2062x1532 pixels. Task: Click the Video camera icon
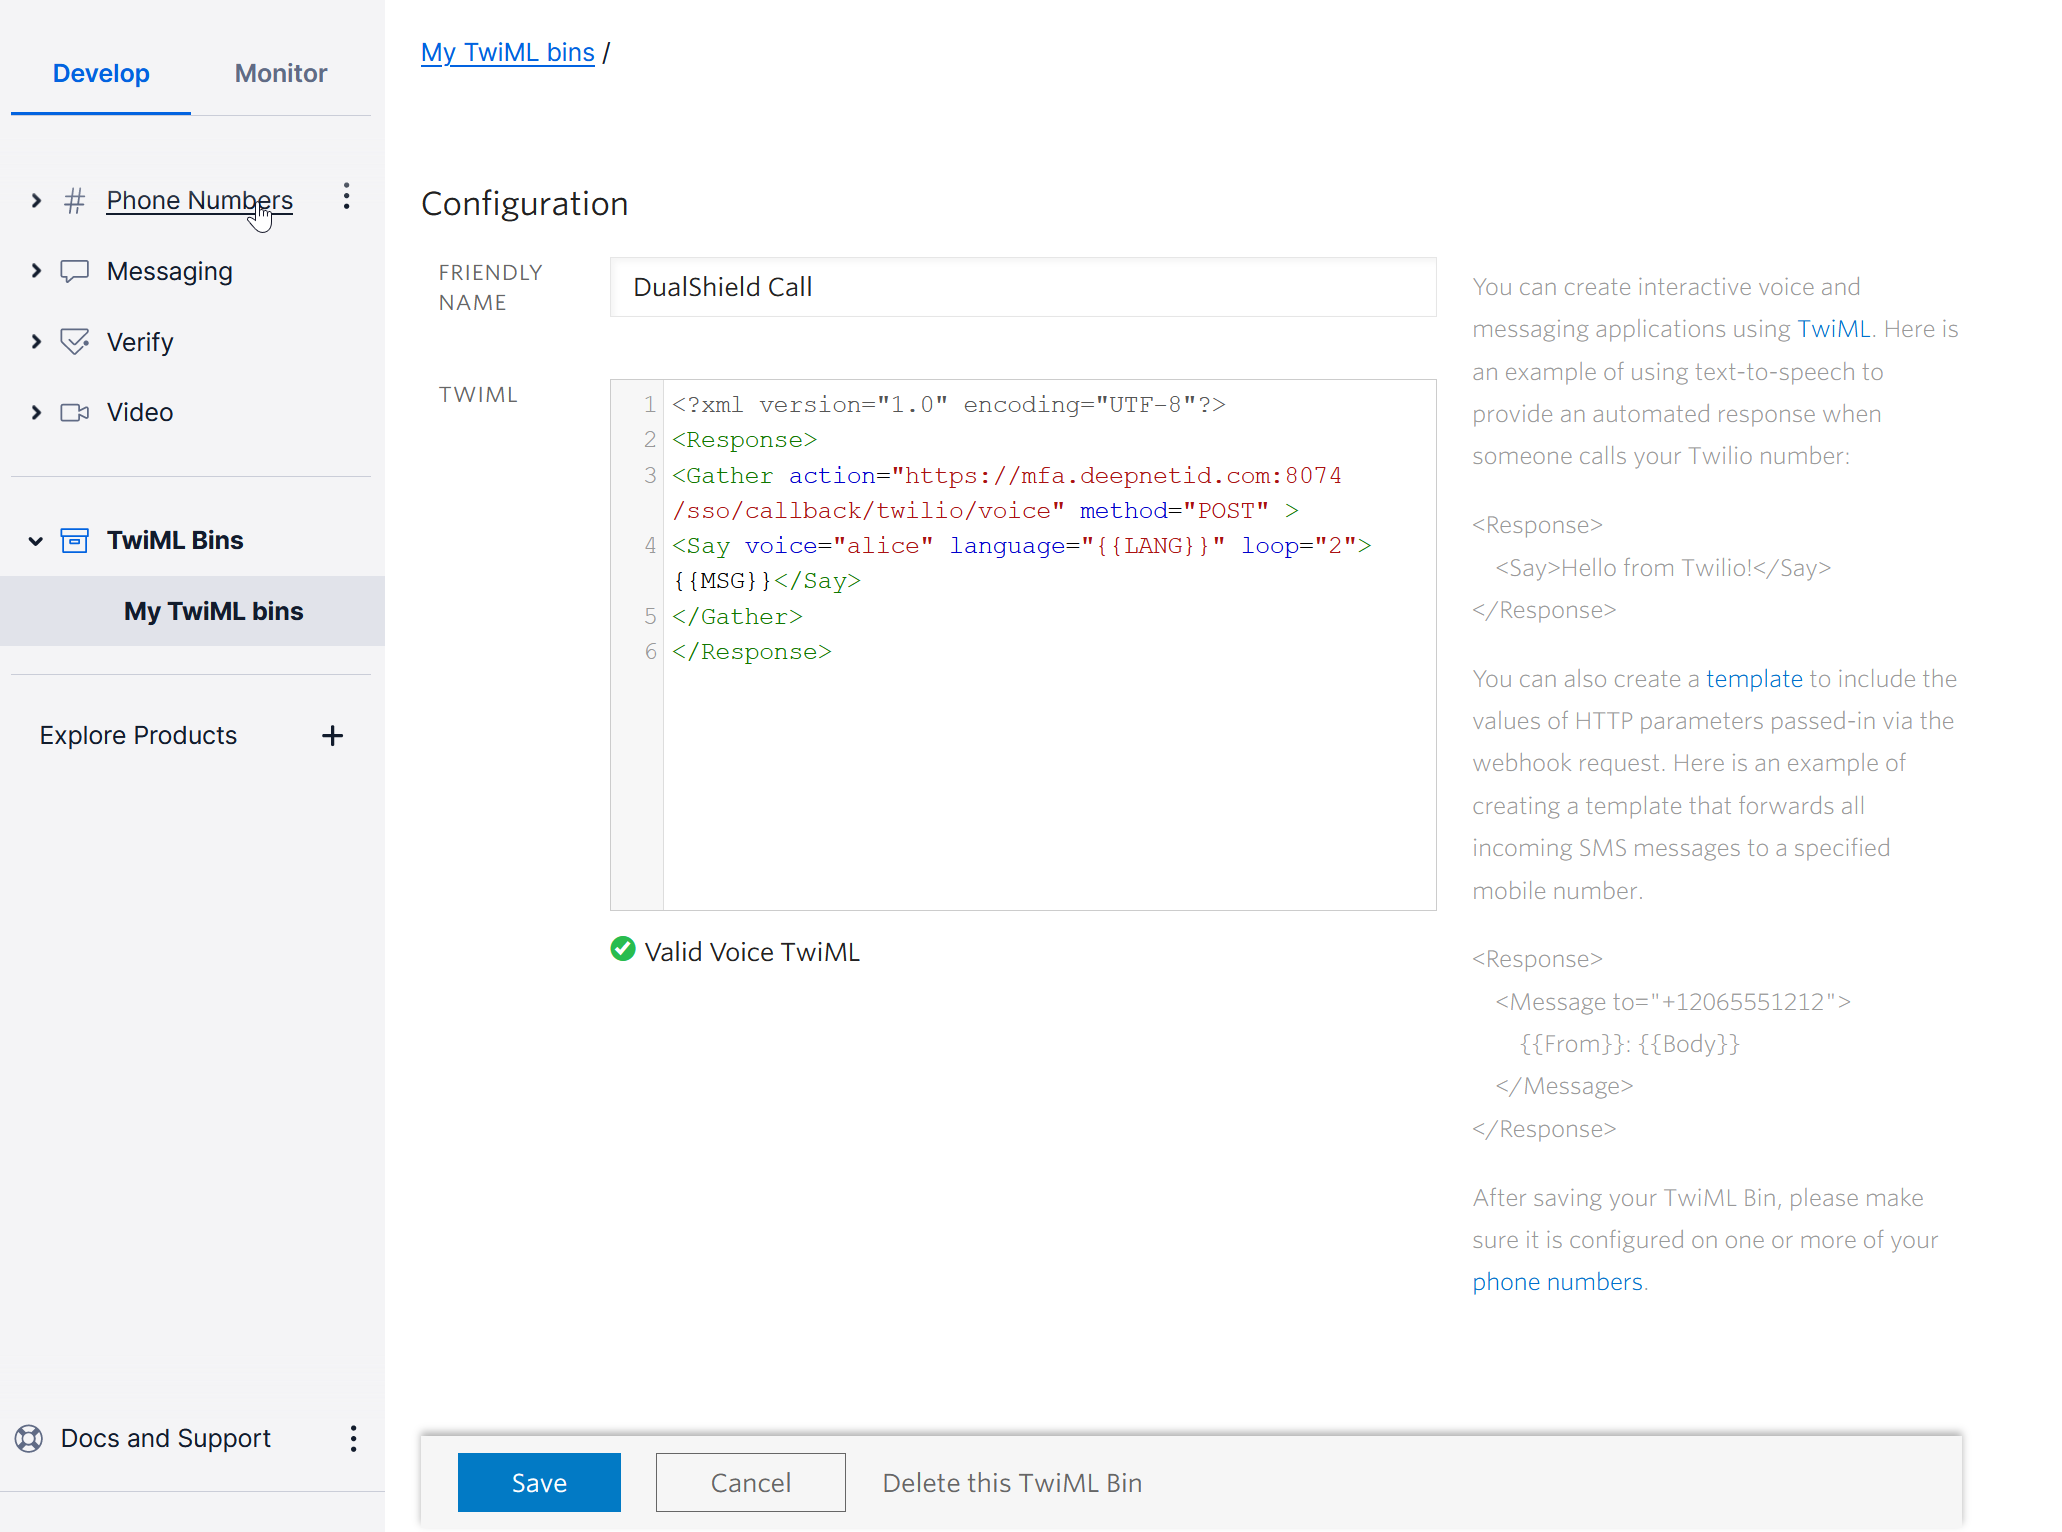[x=74, y=412]
